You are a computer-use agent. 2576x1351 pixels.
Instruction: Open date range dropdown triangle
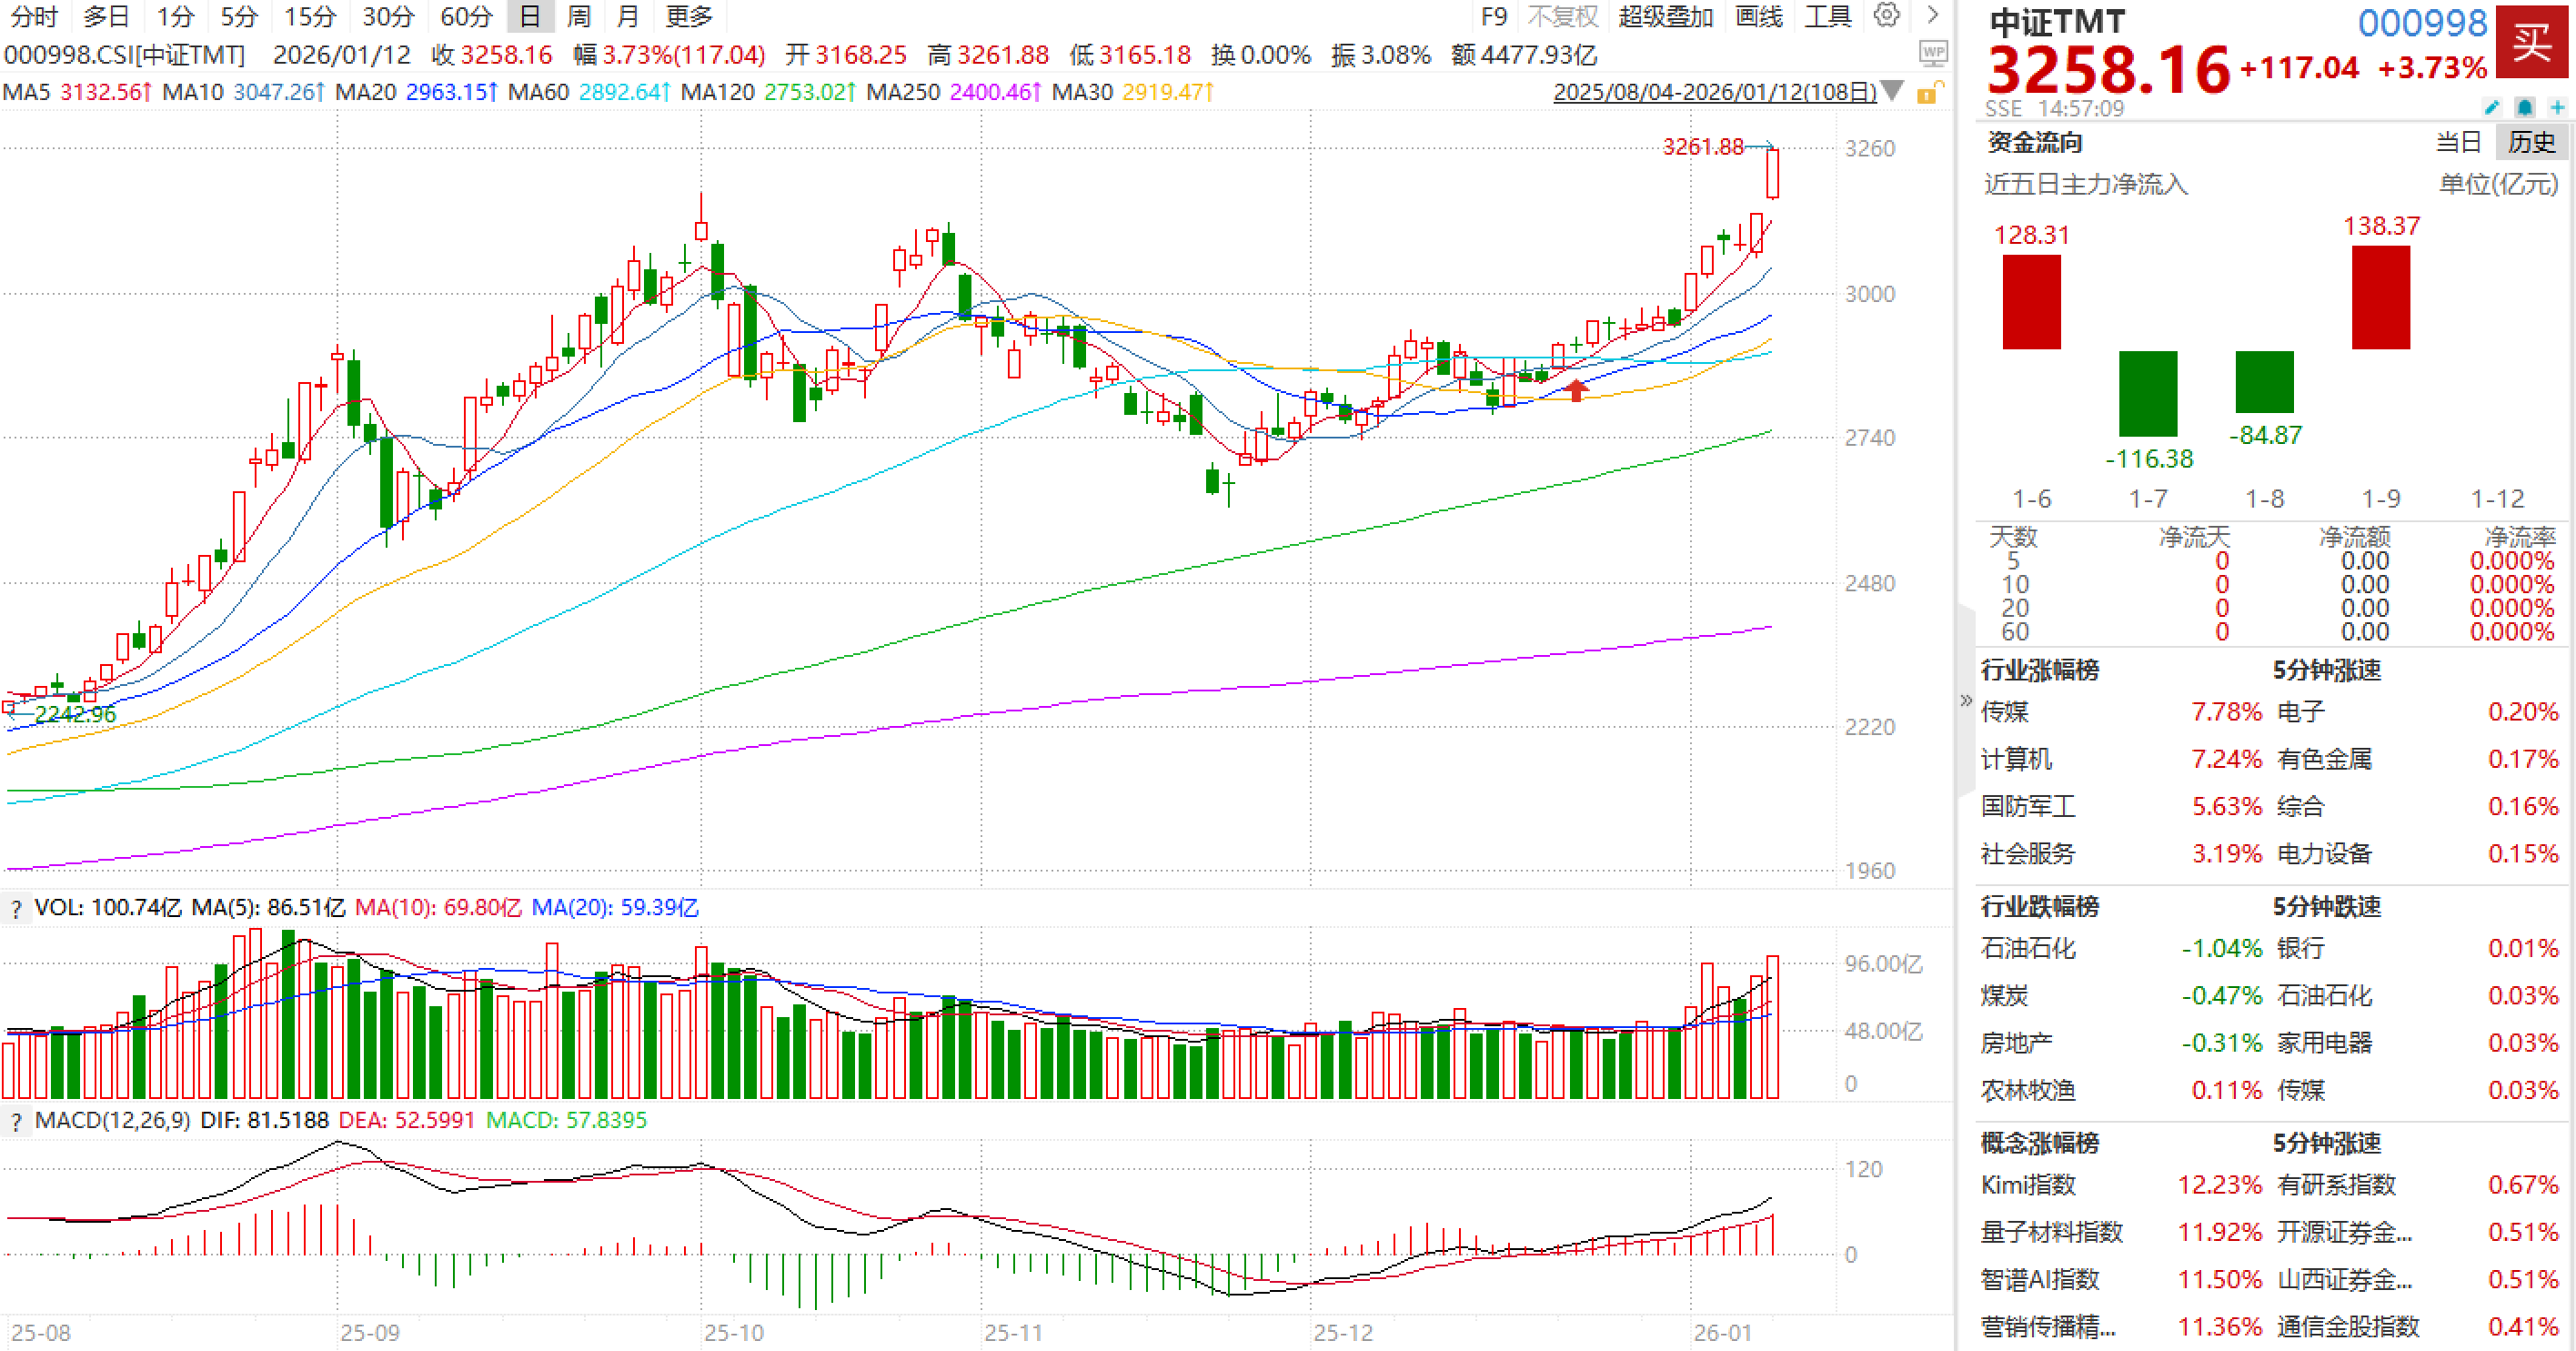tap(1892, 91)
